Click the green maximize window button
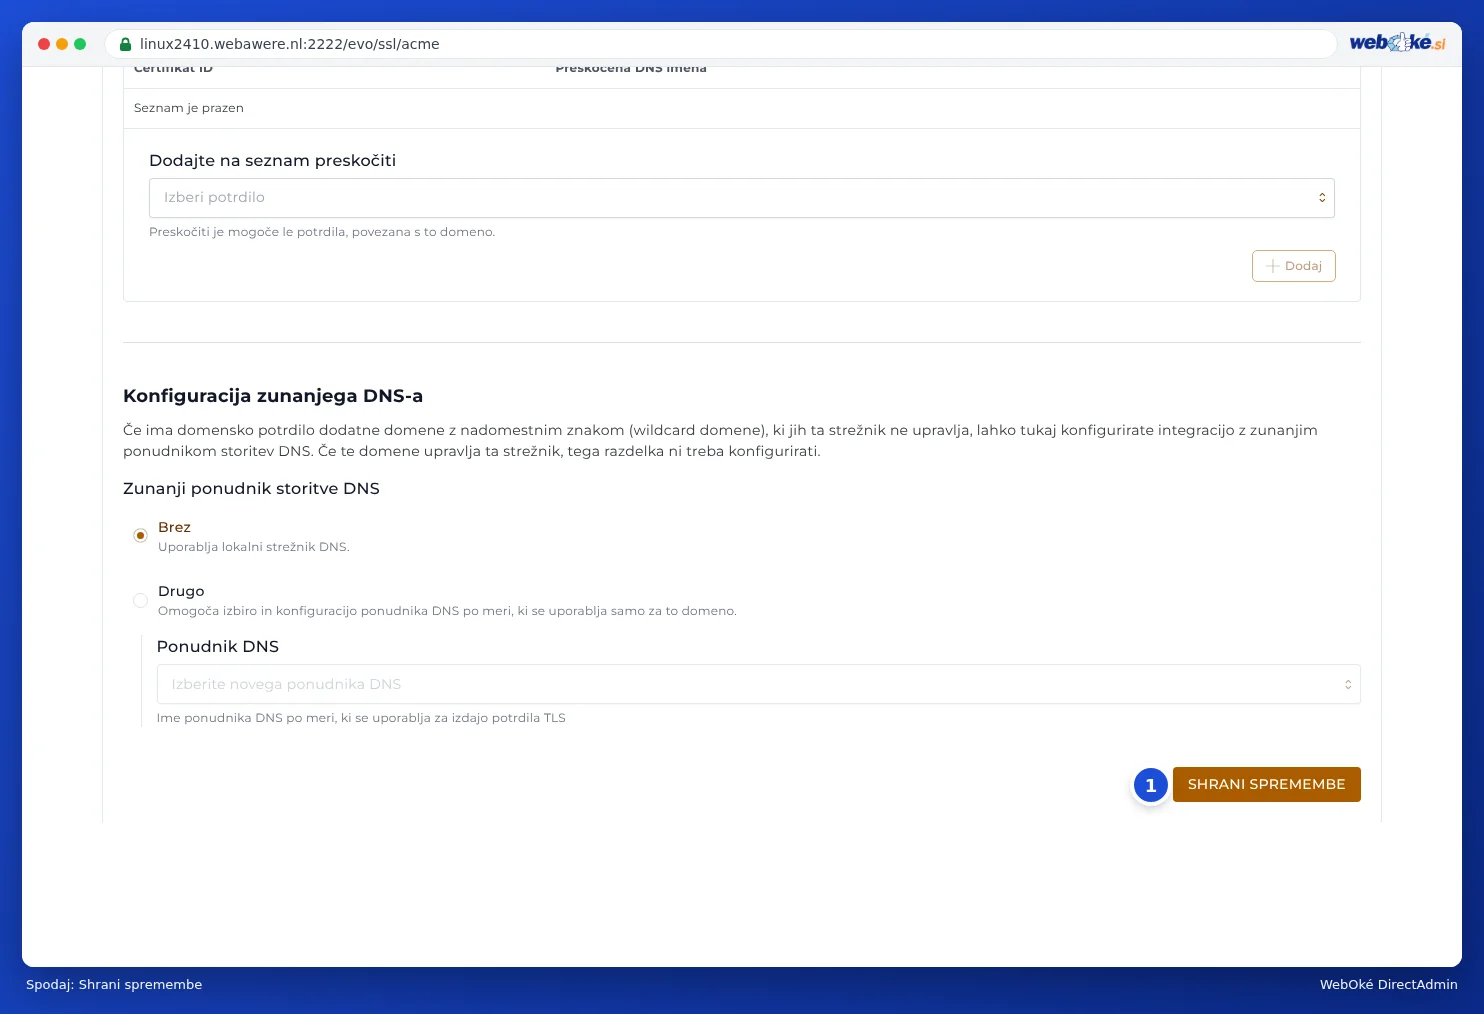This screenshot has width=1484, height=1014. [x=80, y=44]
